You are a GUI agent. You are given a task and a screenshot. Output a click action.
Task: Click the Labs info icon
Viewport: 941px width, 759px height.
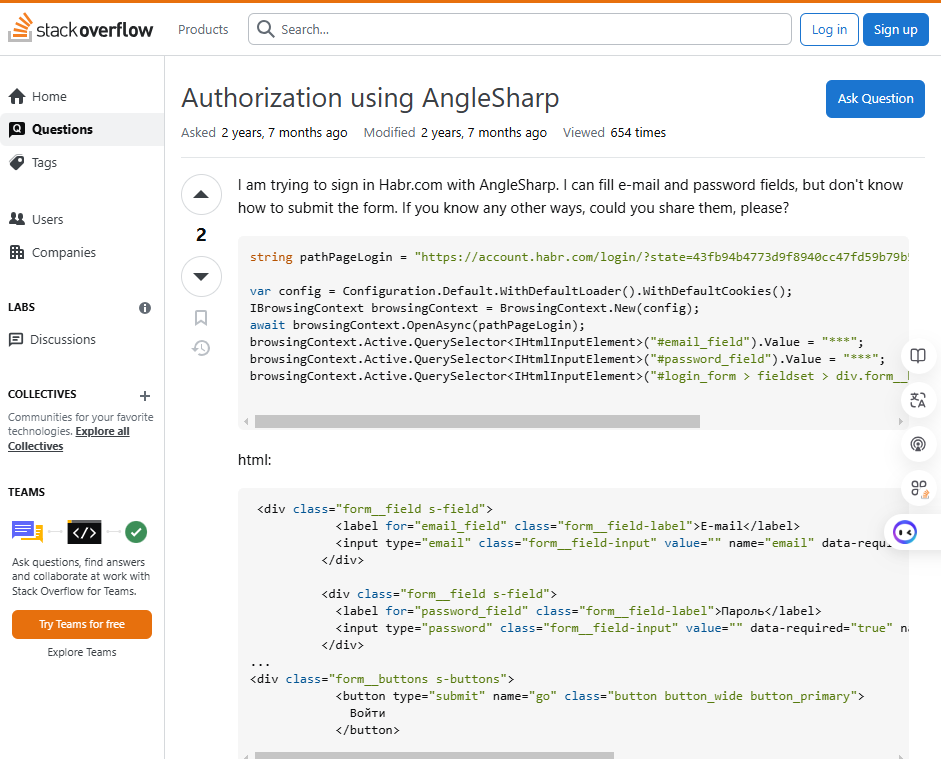tap(145, 308)
